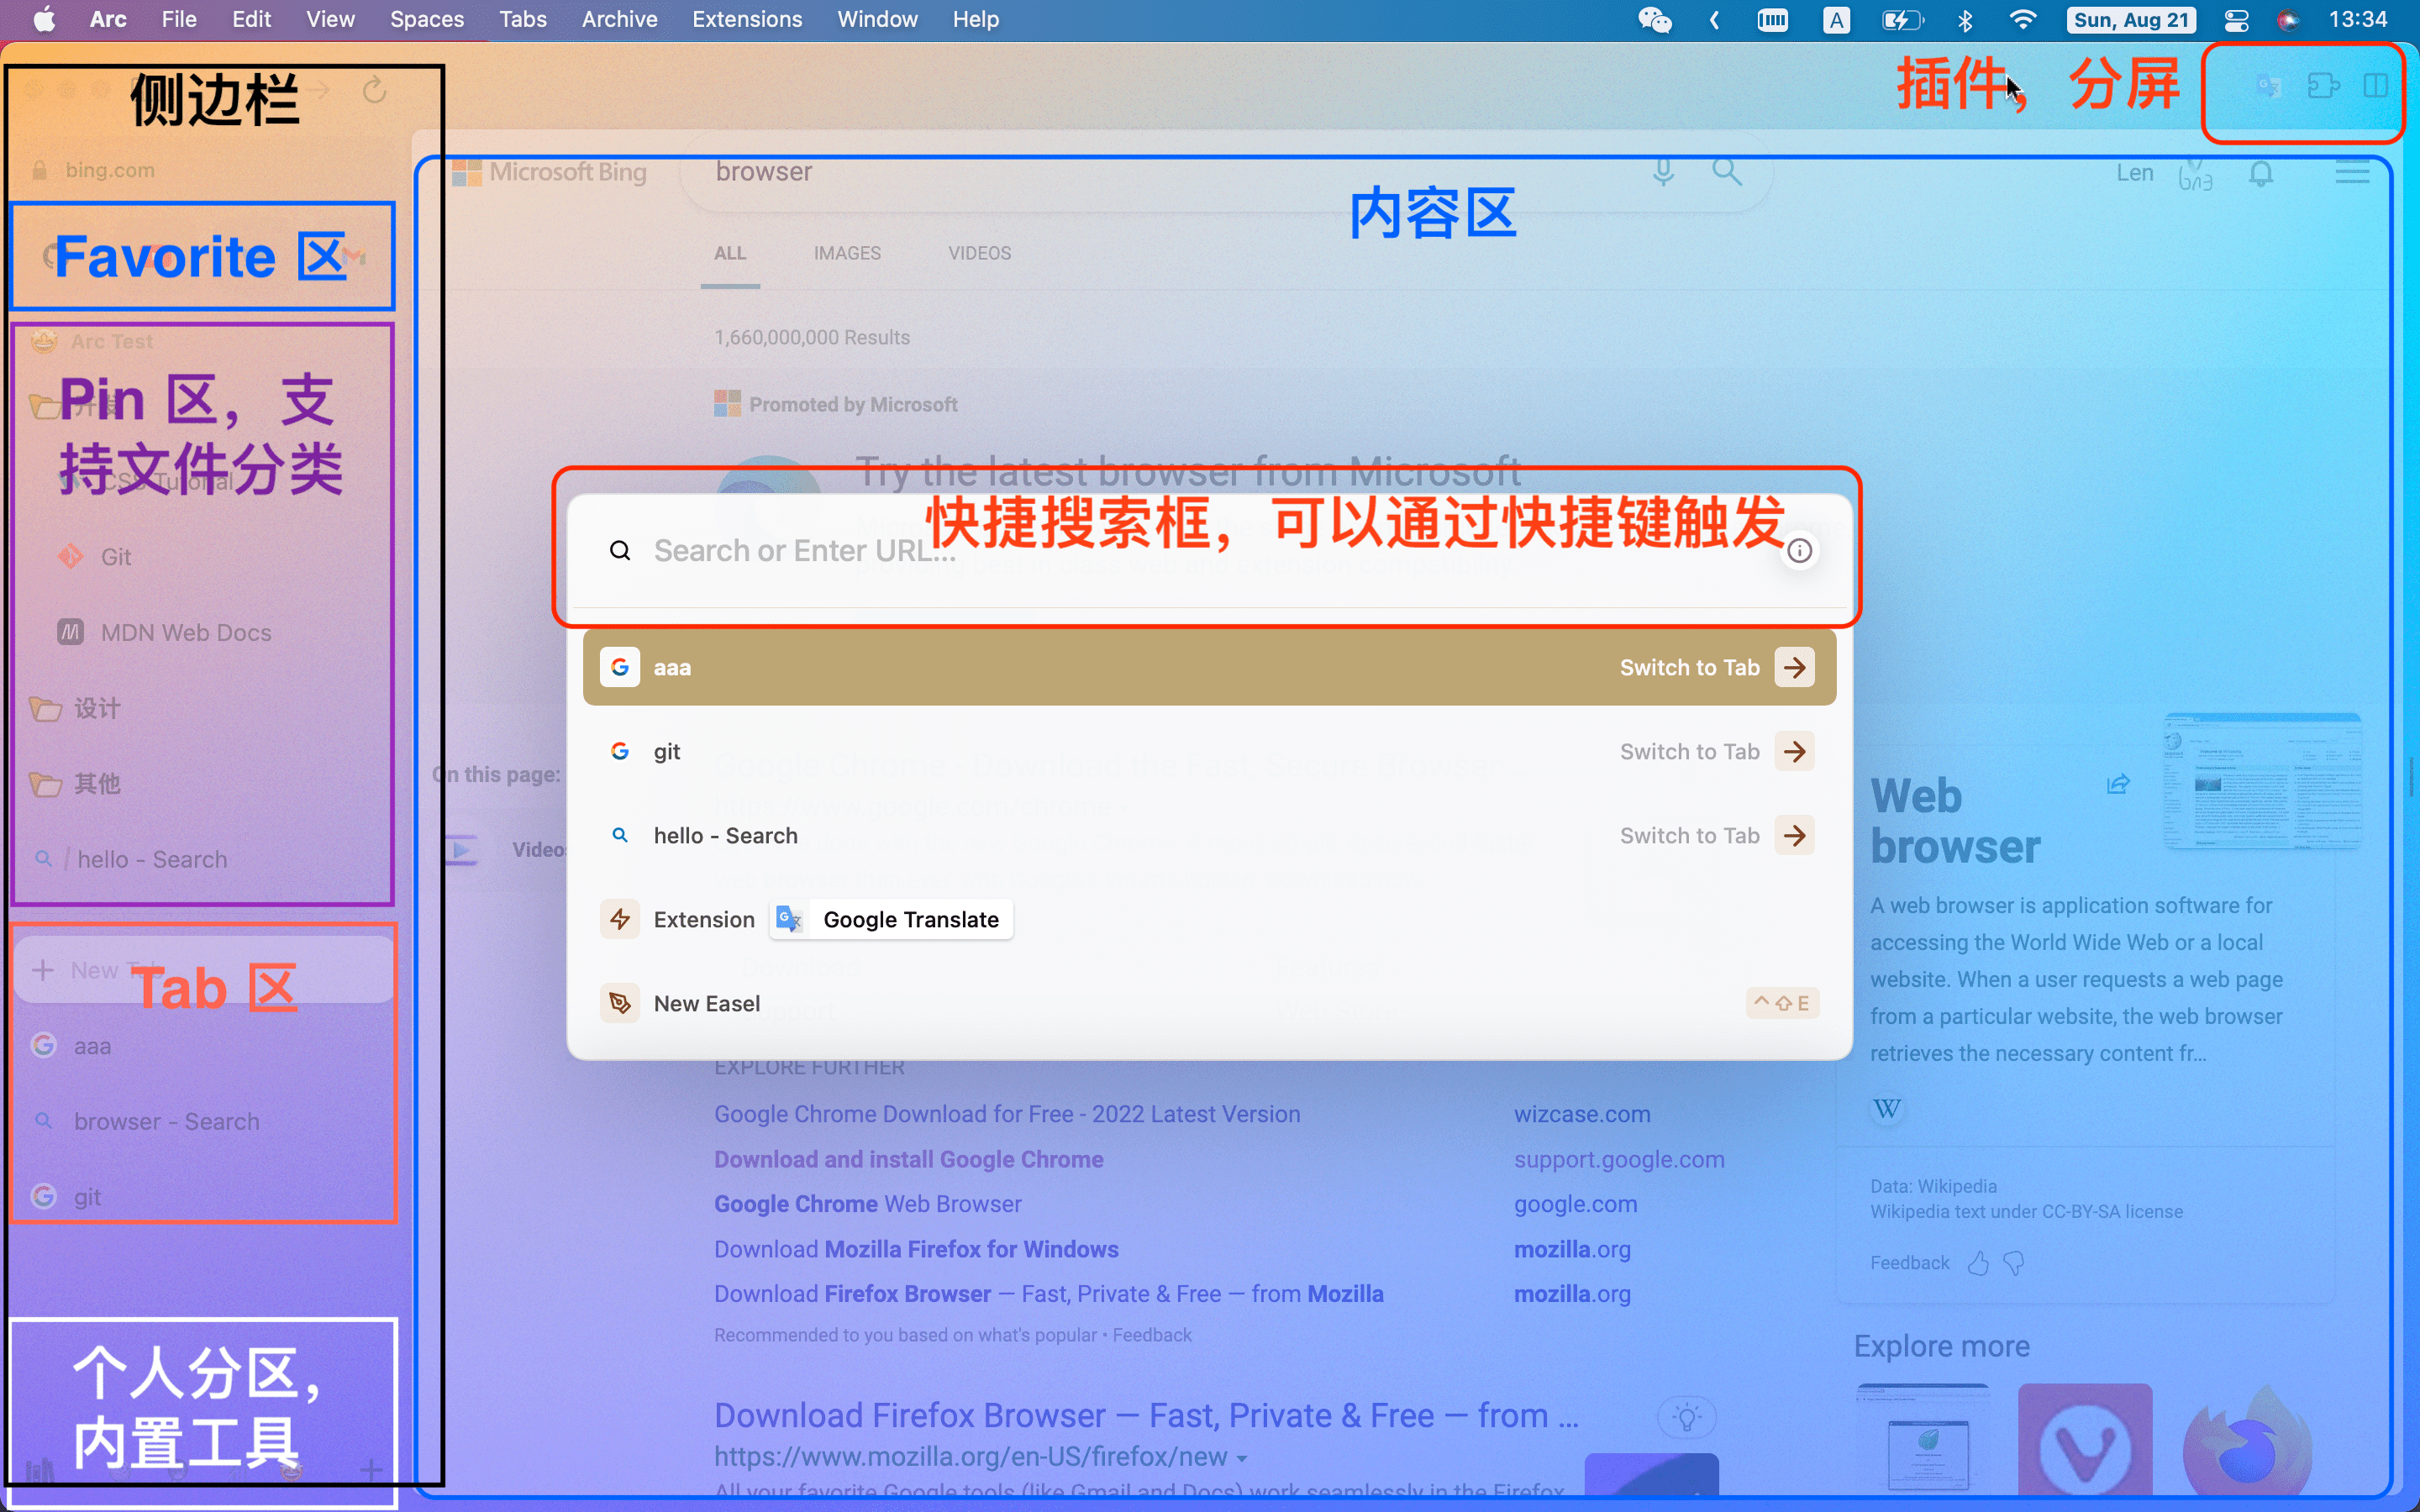Click the lightning Extension icon

coord(620,919)
